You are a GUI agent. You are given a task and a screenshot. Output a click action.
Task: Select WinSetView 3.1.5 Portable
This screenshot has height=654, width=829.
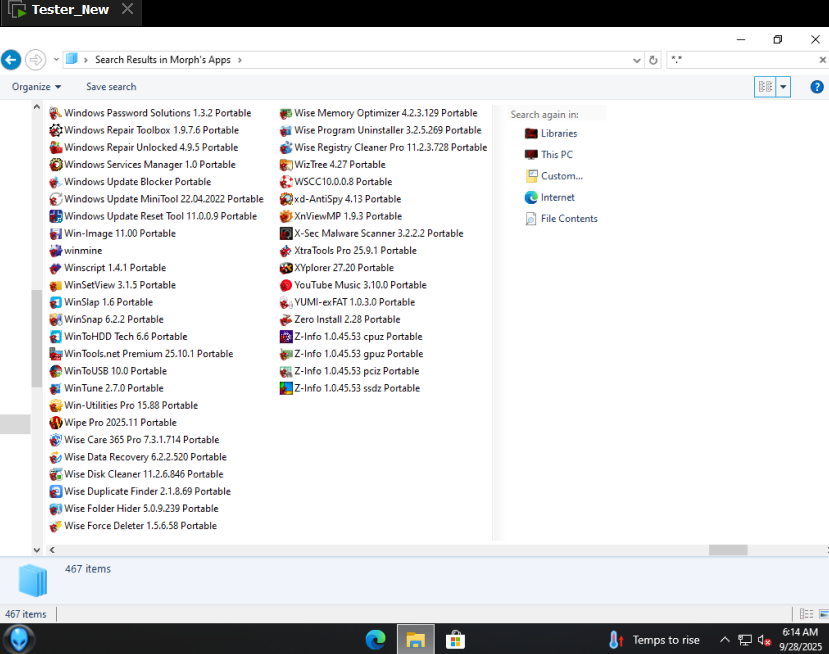(x=113, y=285)
